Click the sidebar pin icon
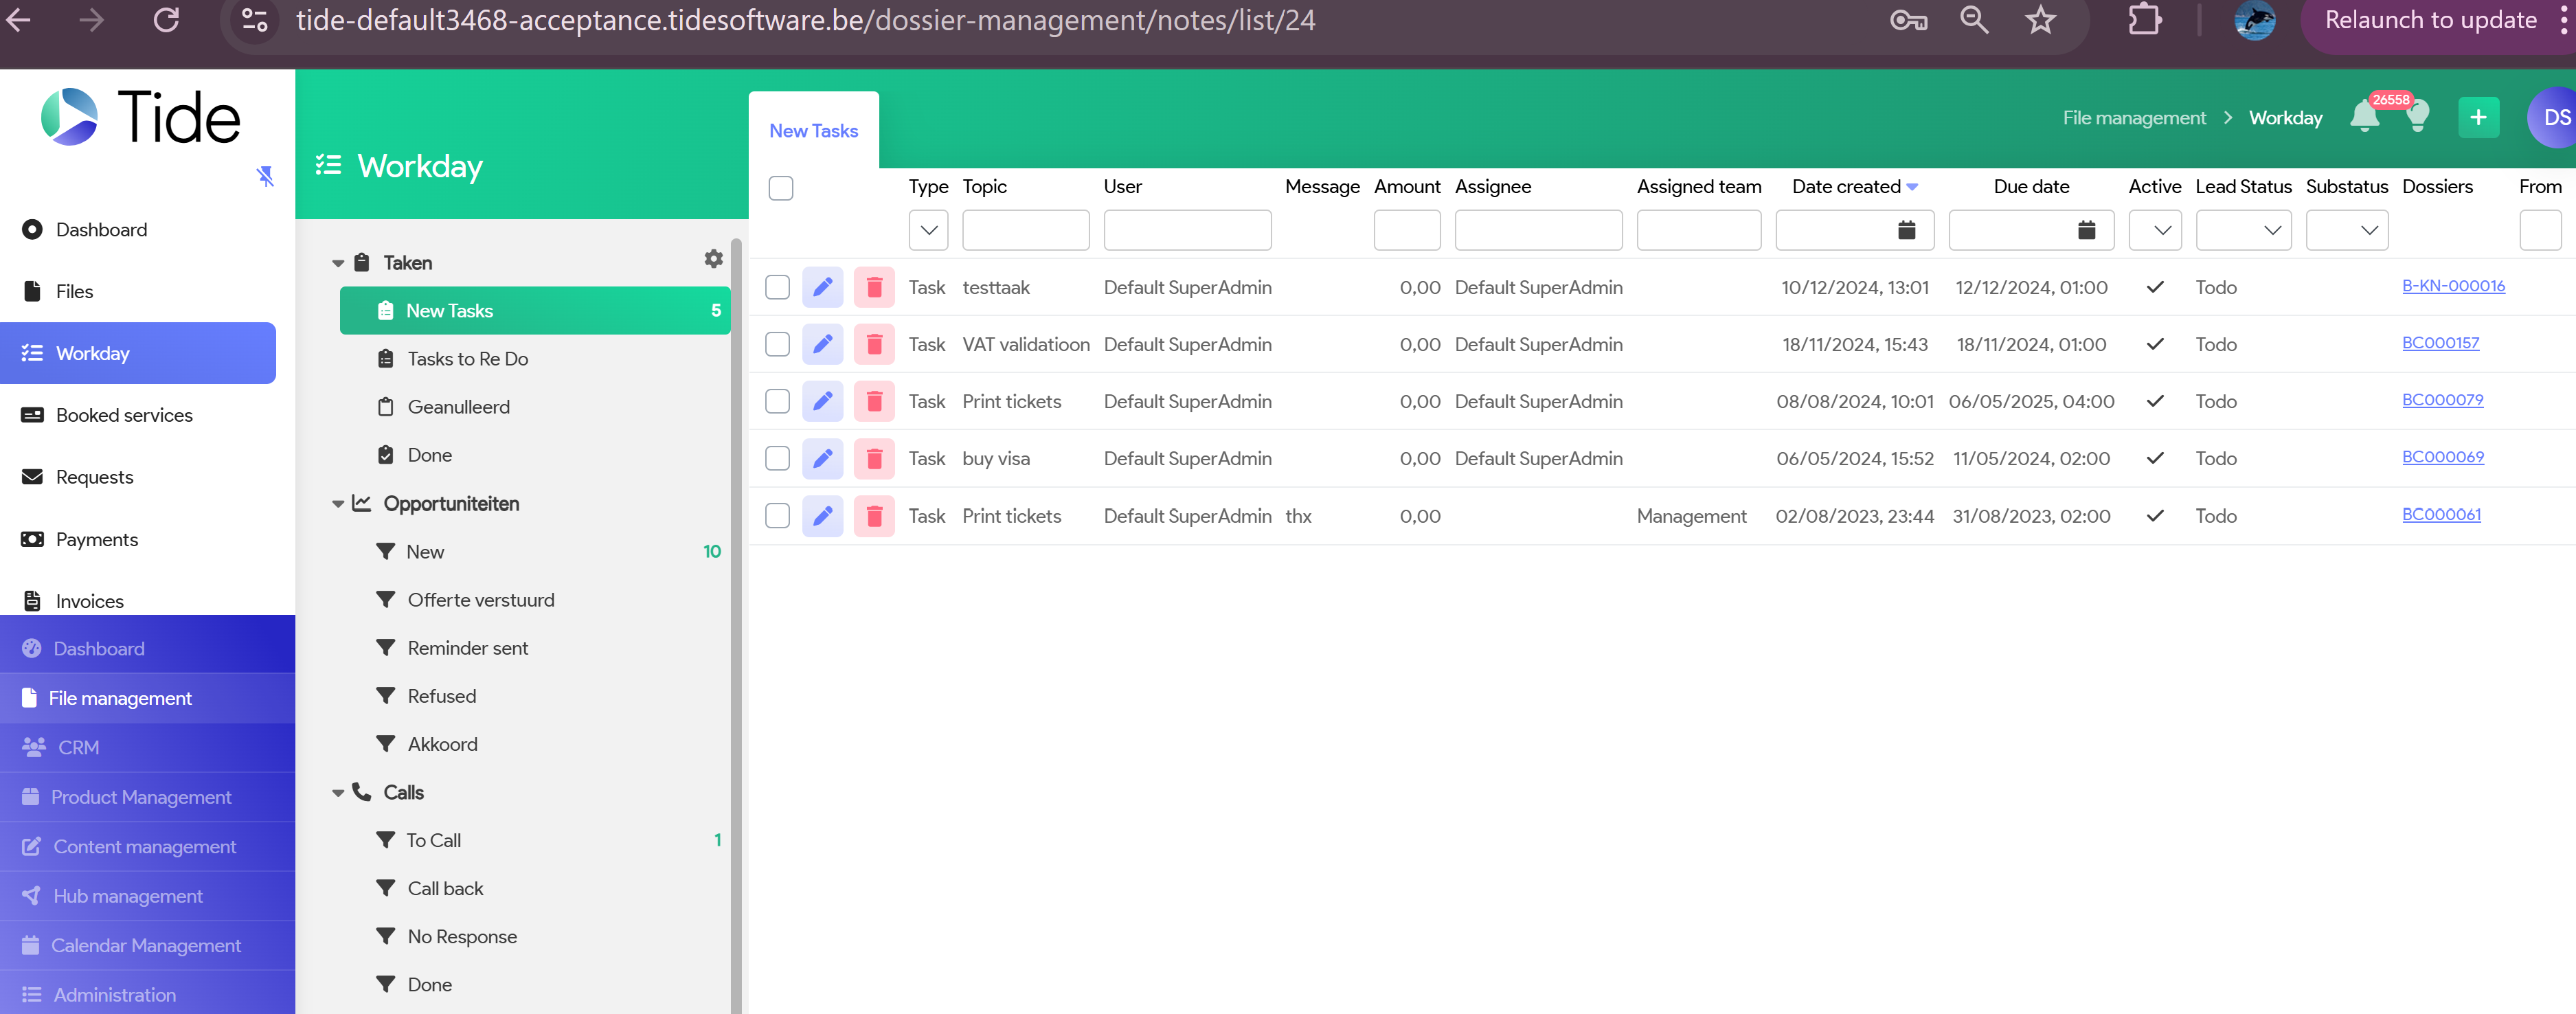The width and height of the screenshot is (2576, 1014). click(x=265, y=177)
